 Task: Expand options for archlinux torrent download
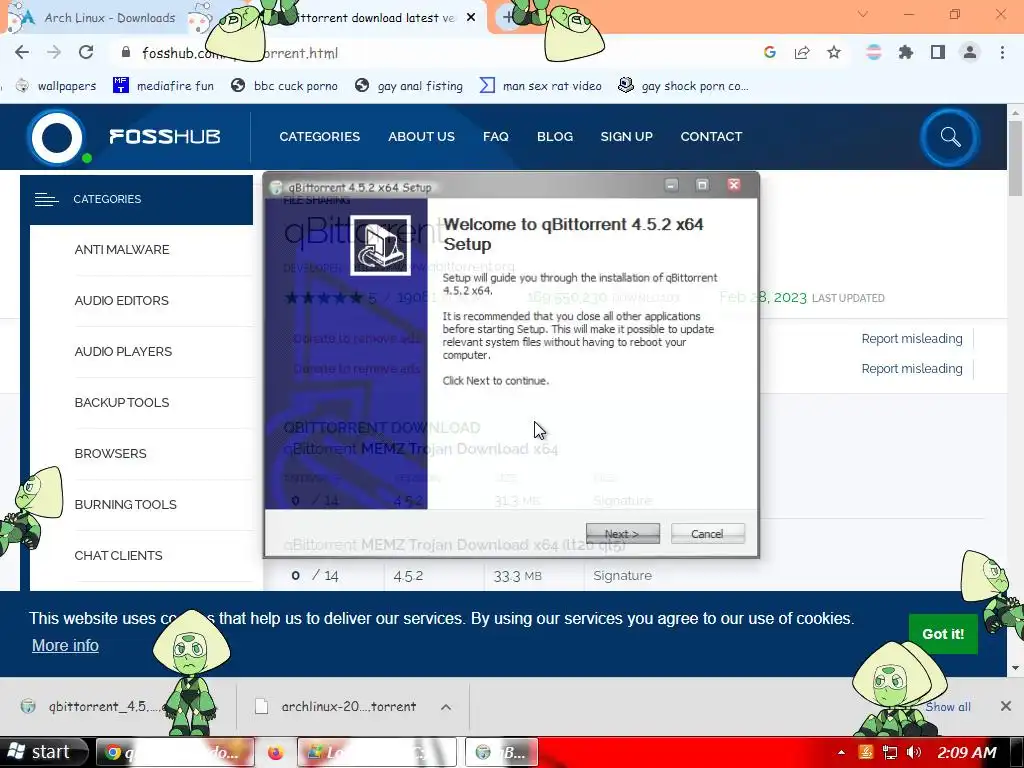point(446,707)
